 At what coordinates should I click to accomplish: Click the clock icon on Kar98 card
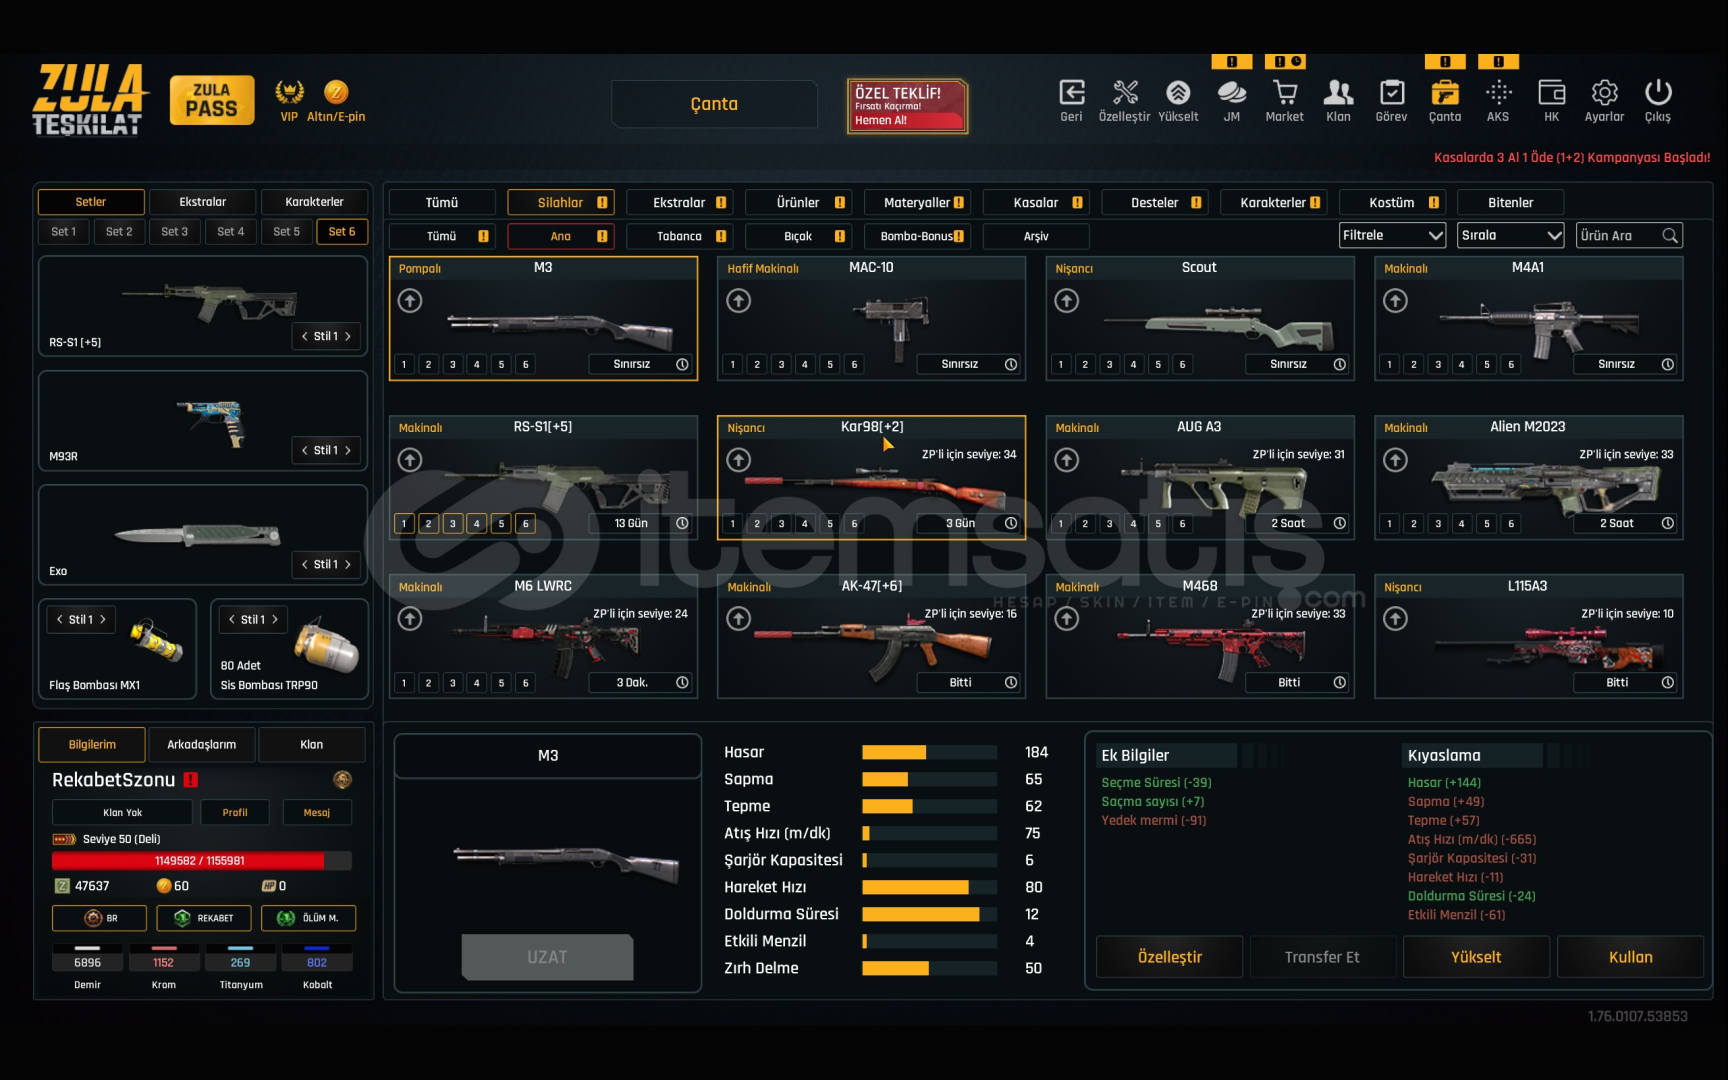(1011, 523)
